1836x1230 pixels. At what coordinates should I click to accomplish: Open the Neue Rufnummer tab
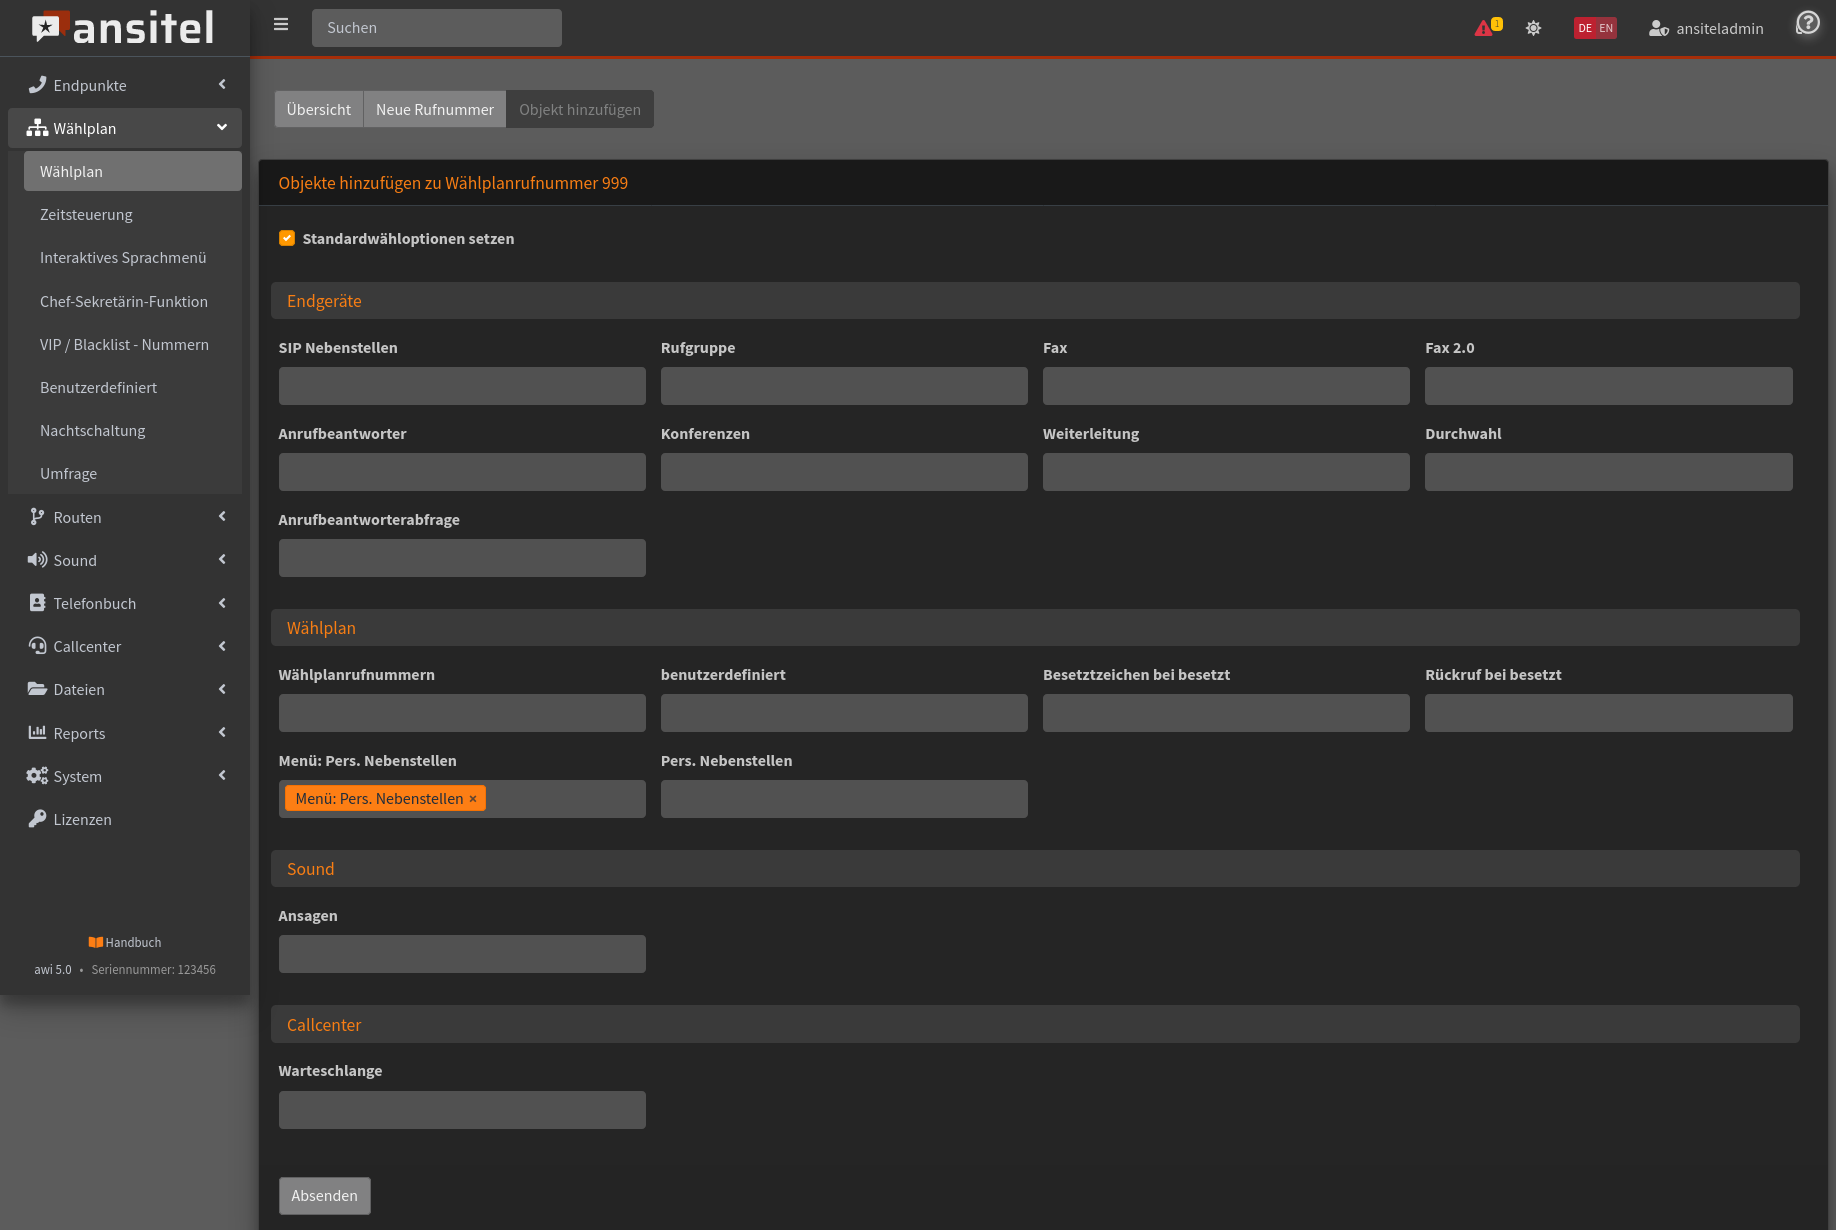(434, 109)
